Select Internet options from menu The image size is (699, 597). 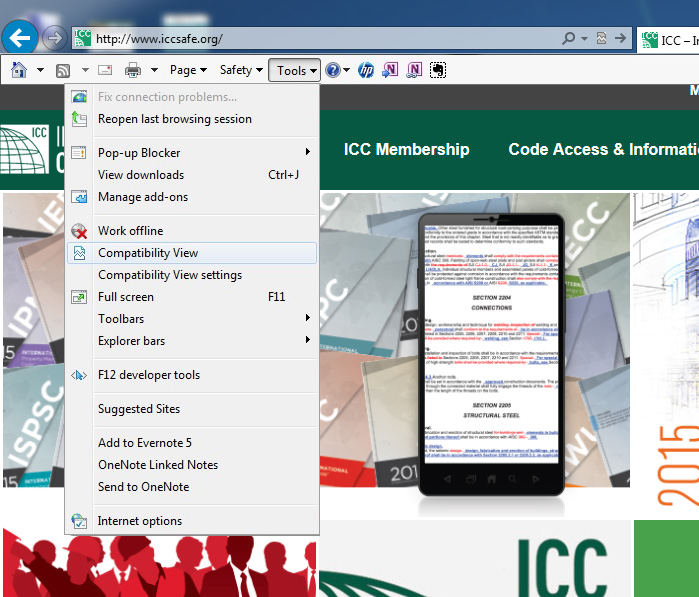click(x=140, y=521)
